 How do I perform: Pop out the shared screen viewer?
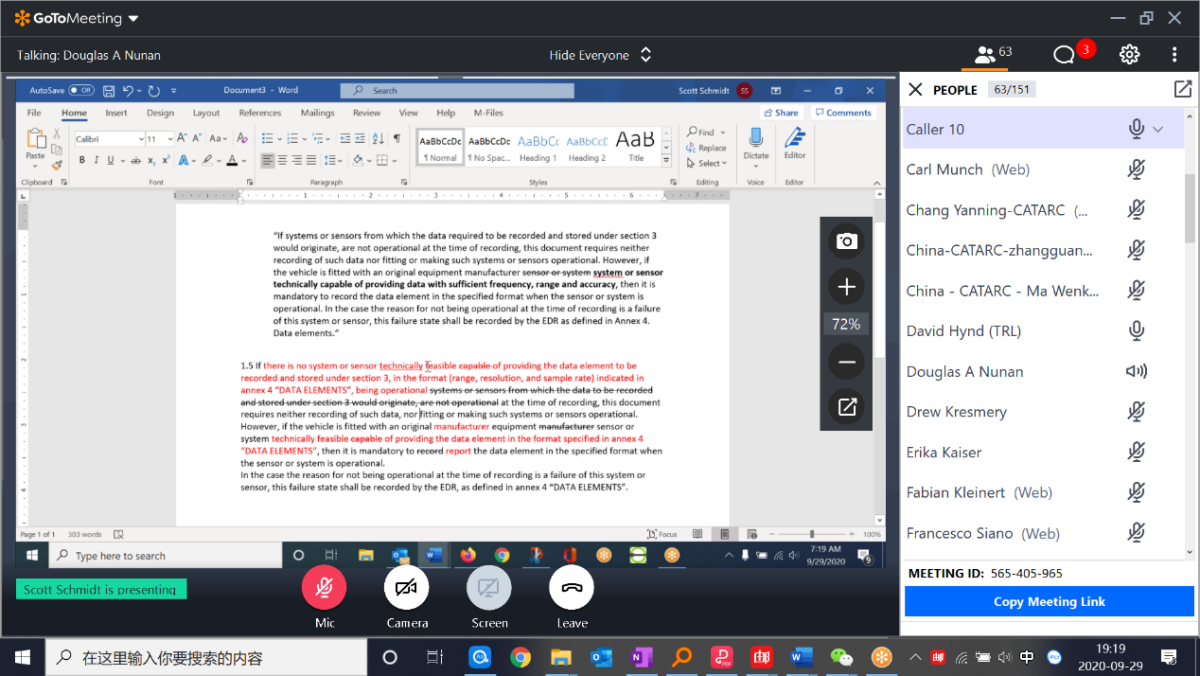pos(846,407)
